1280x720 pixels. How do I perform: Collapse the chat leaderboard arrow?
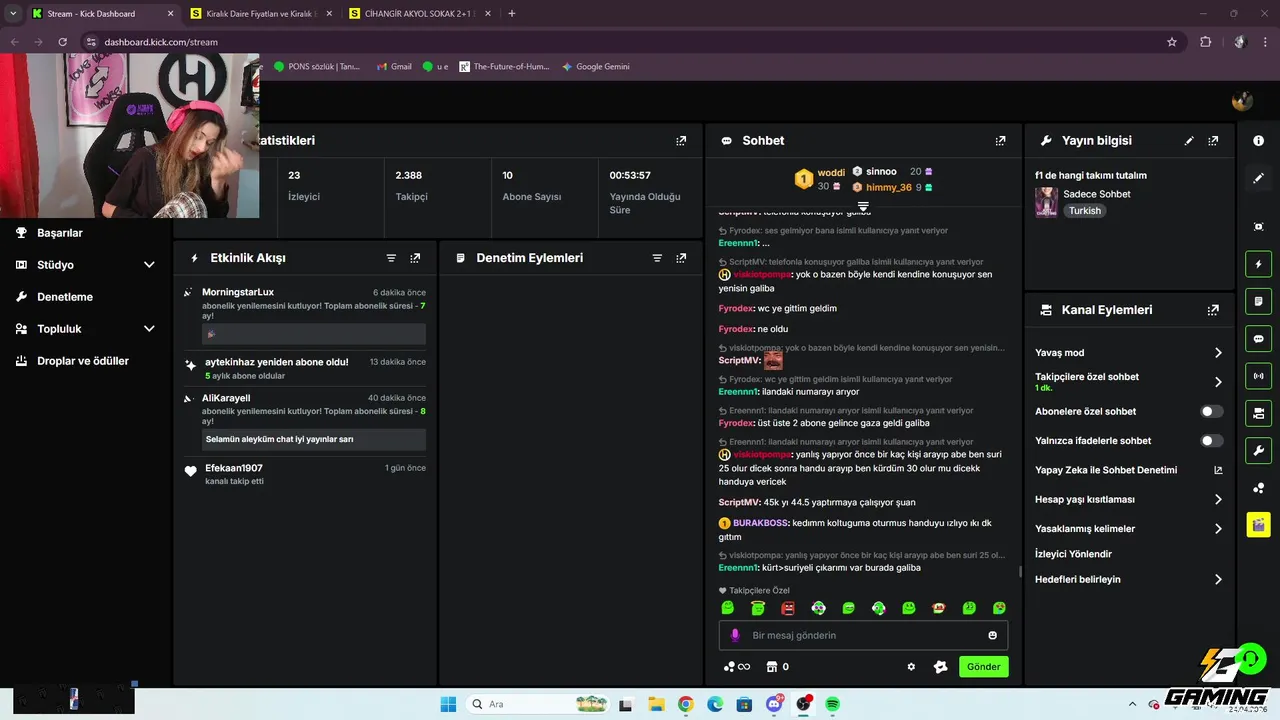[863, 206]
